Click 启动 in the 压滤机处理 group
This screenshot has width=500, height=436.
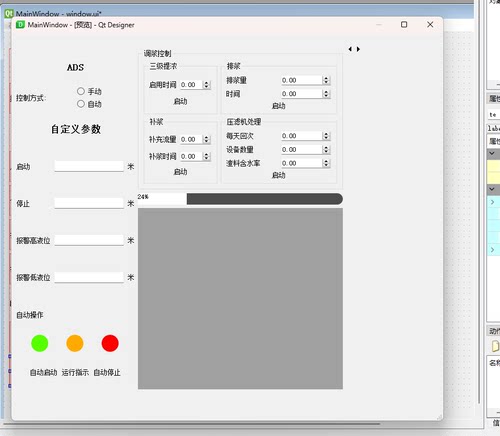tap(279, 175)
